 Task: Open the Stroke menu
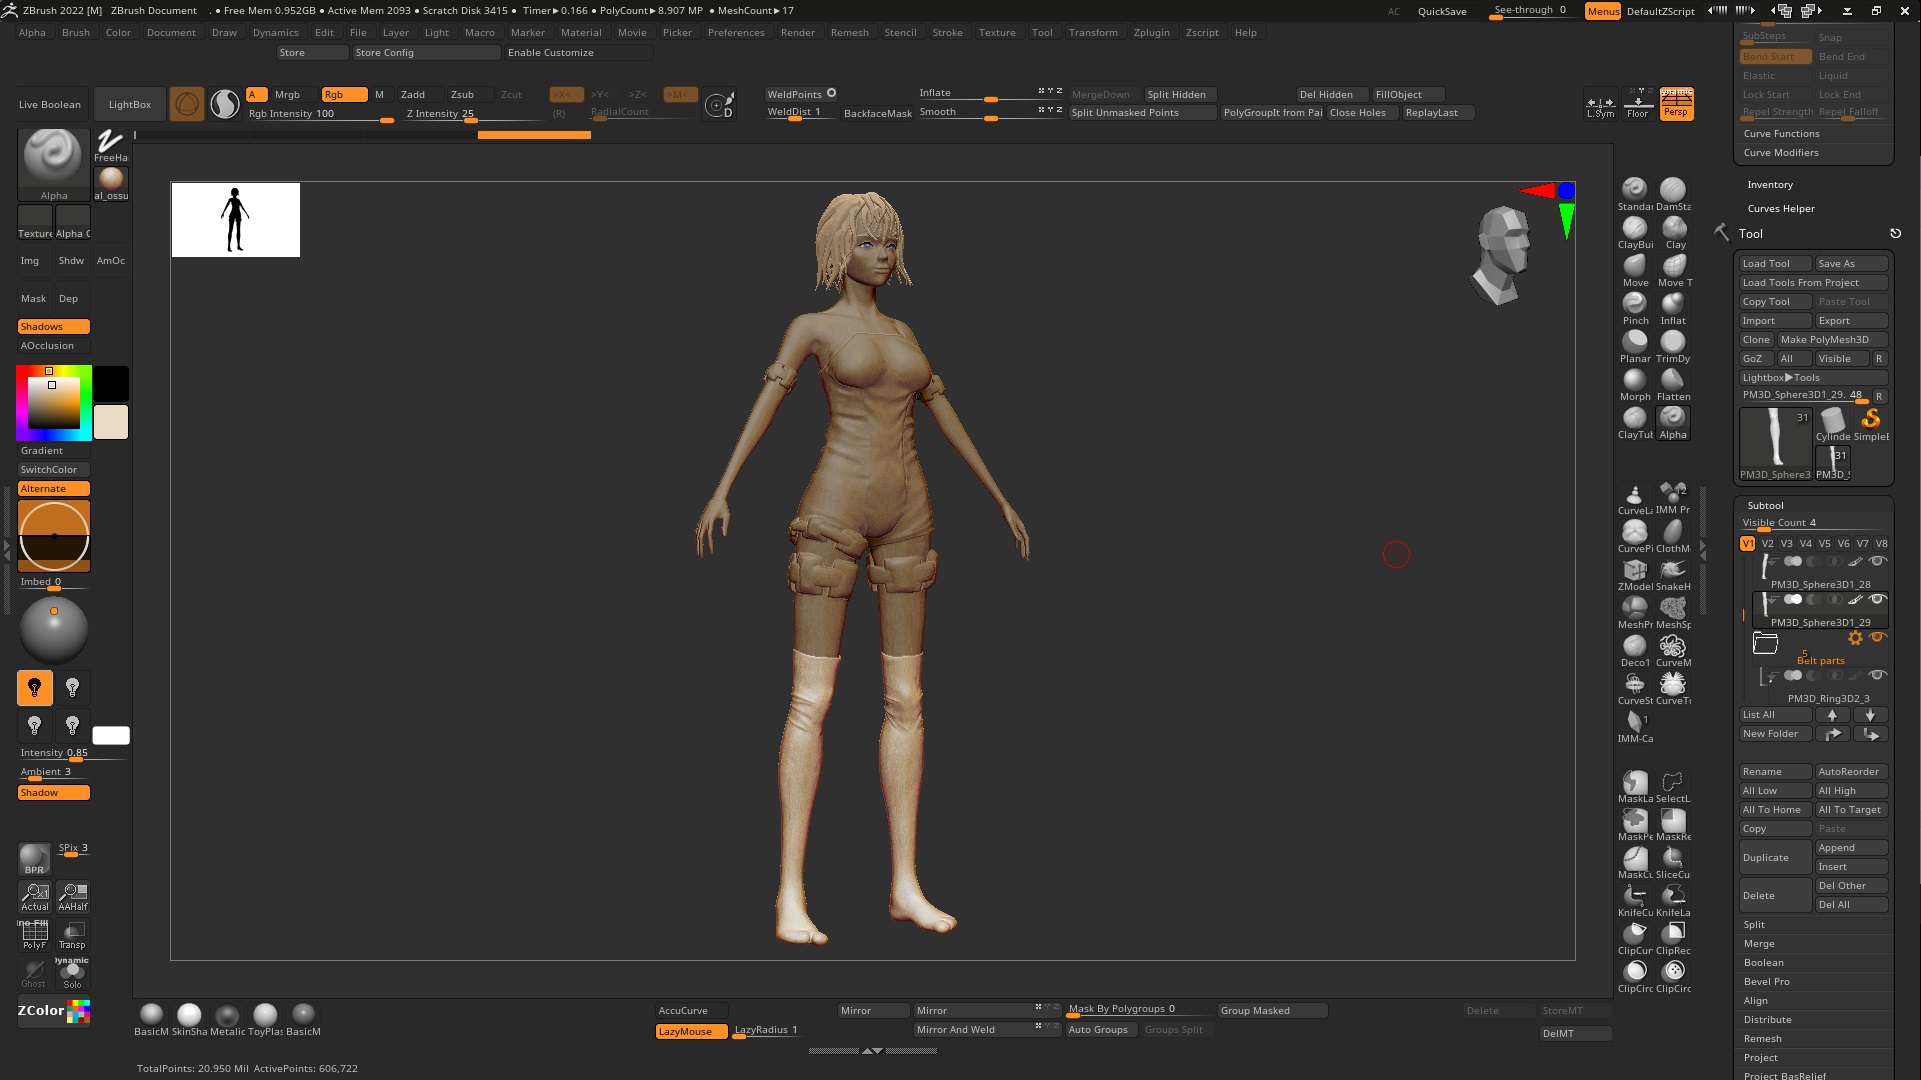[947, 33]
